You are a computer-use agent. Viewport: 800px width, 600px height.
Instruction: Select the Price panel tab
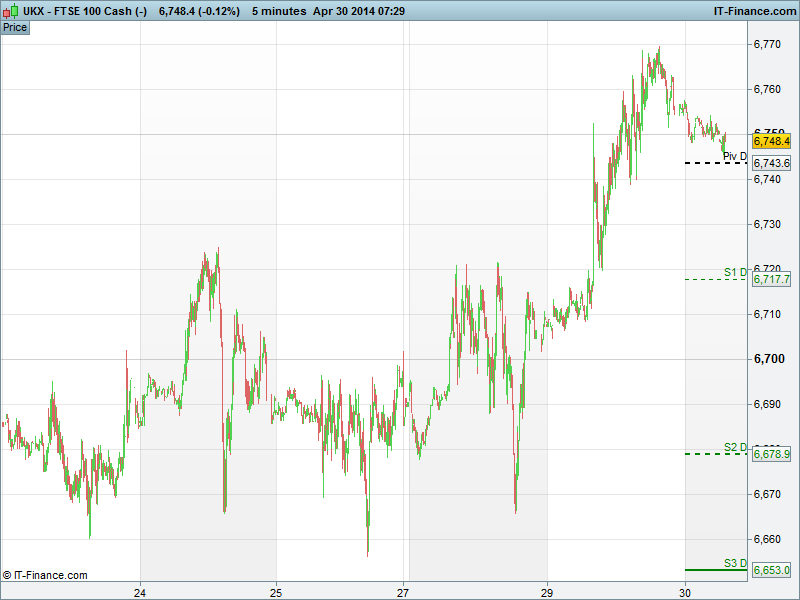[15, 27]
